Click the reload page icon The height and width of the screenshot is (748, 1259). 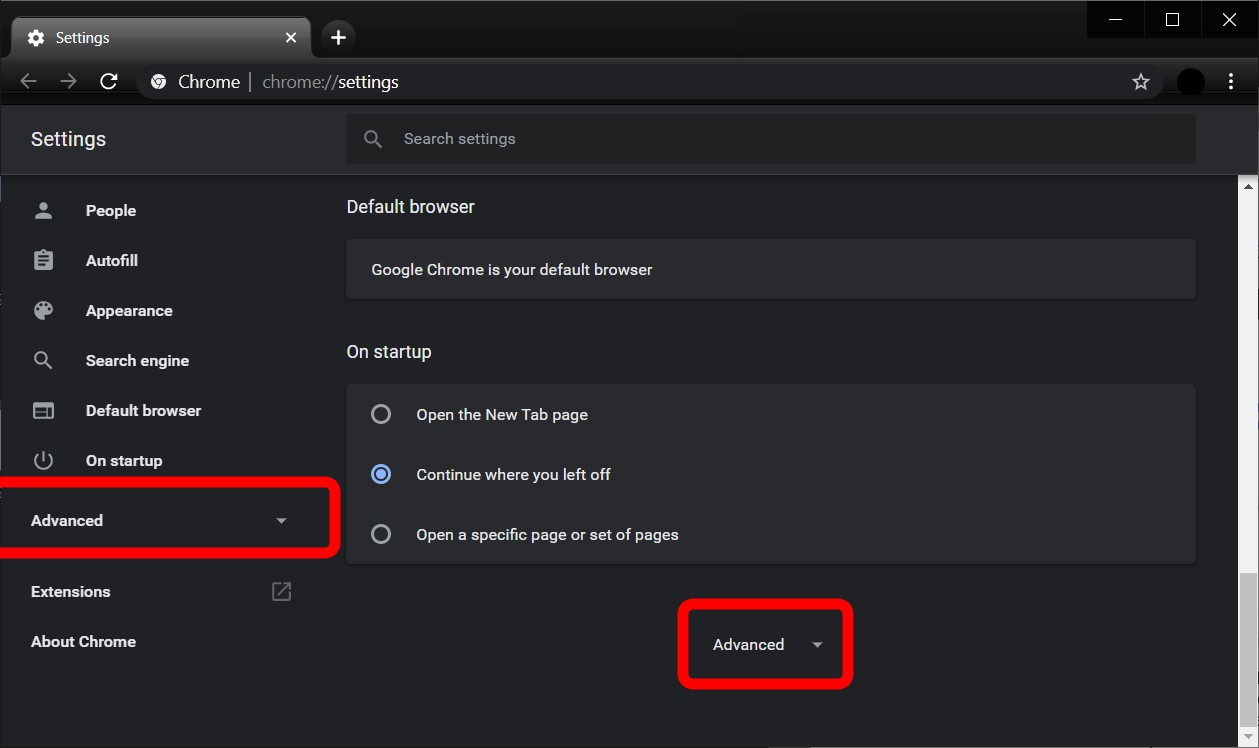click(x=109, y=81)
